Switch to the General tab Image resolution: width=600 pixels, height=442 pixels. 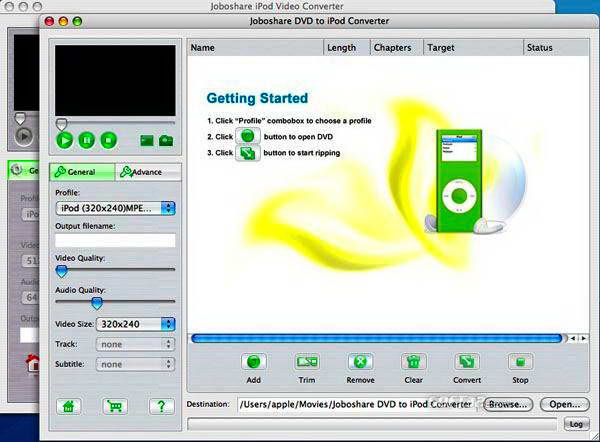[82, 172]
